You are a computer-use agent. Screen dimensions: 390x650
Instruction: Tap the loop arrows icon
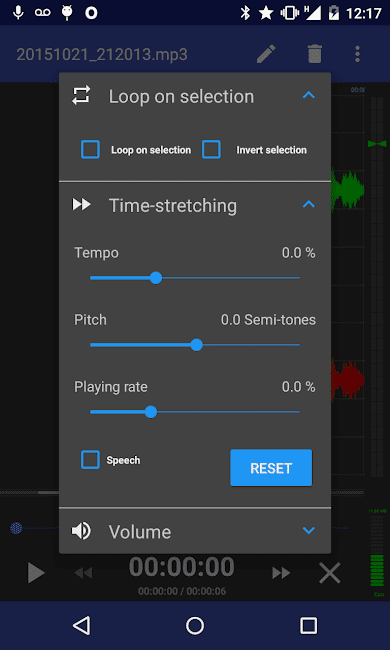point(81,96)
